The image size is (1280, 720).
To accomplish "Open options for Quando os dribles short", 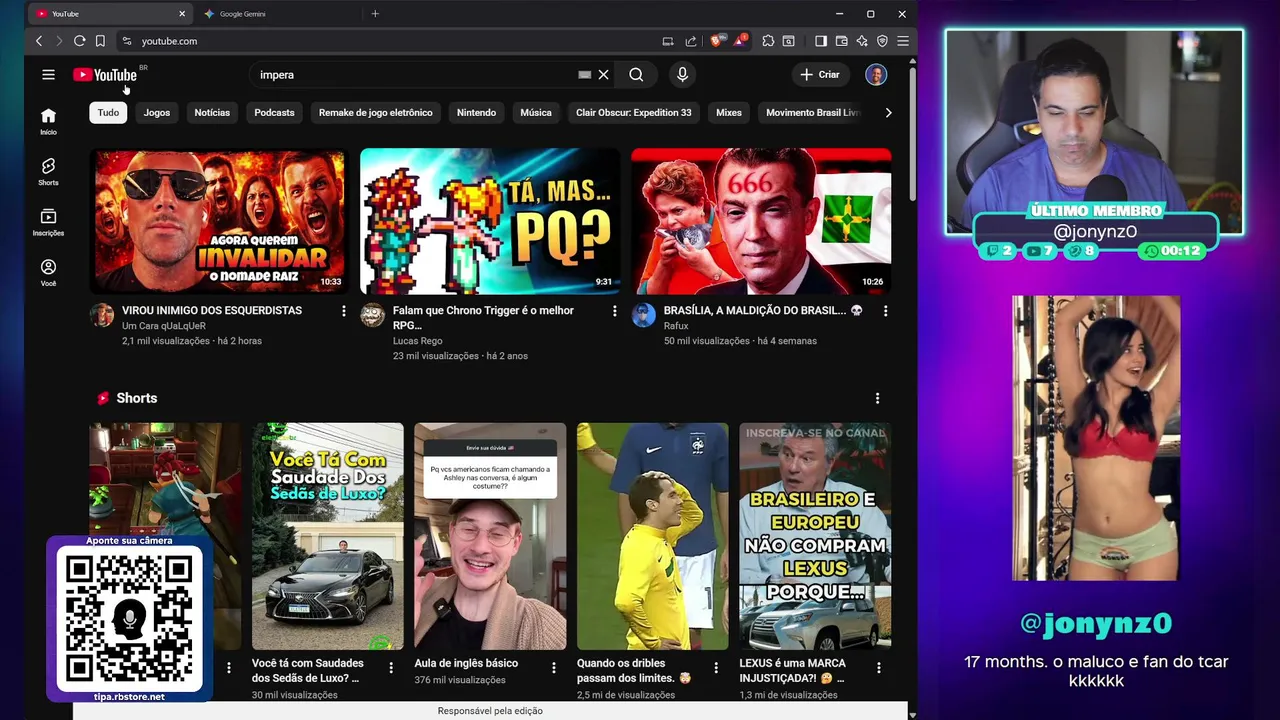I will 716,667.
